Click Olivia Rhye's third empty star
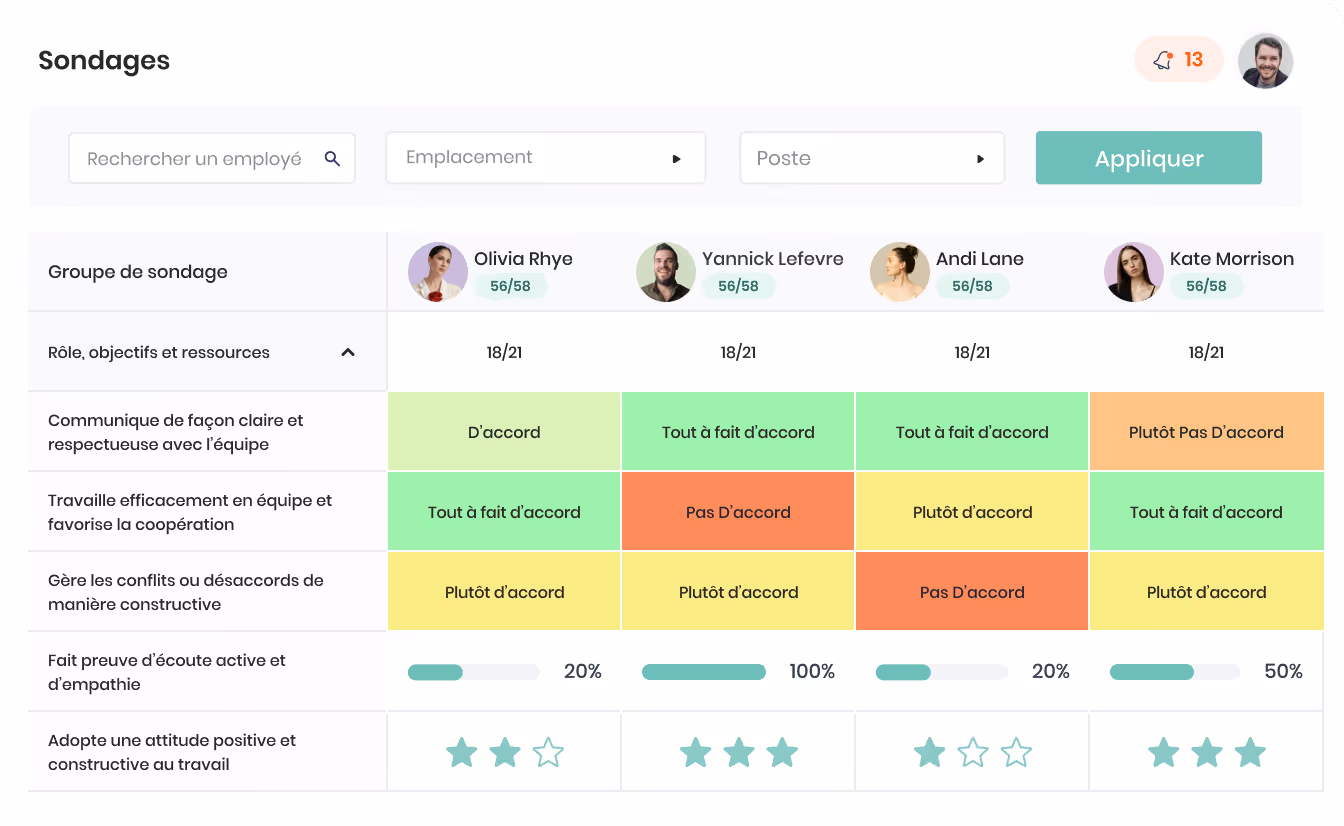 click(x=548, y=752)
